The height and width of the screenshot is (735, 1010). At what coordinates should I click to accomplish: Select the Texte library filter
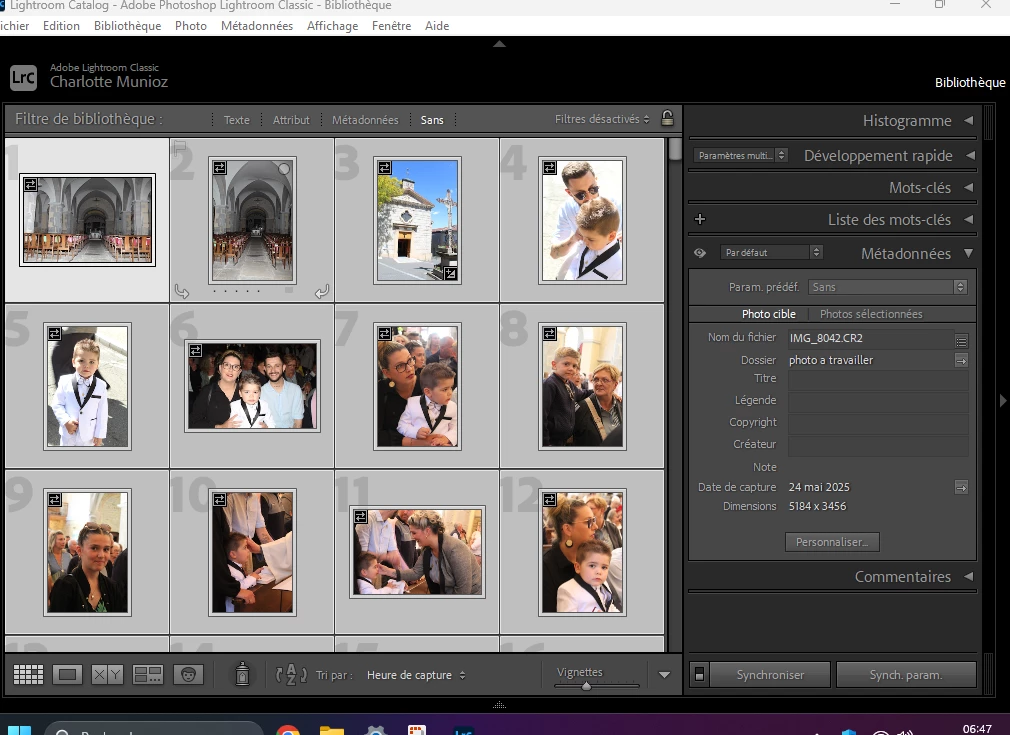coord(236,120)
